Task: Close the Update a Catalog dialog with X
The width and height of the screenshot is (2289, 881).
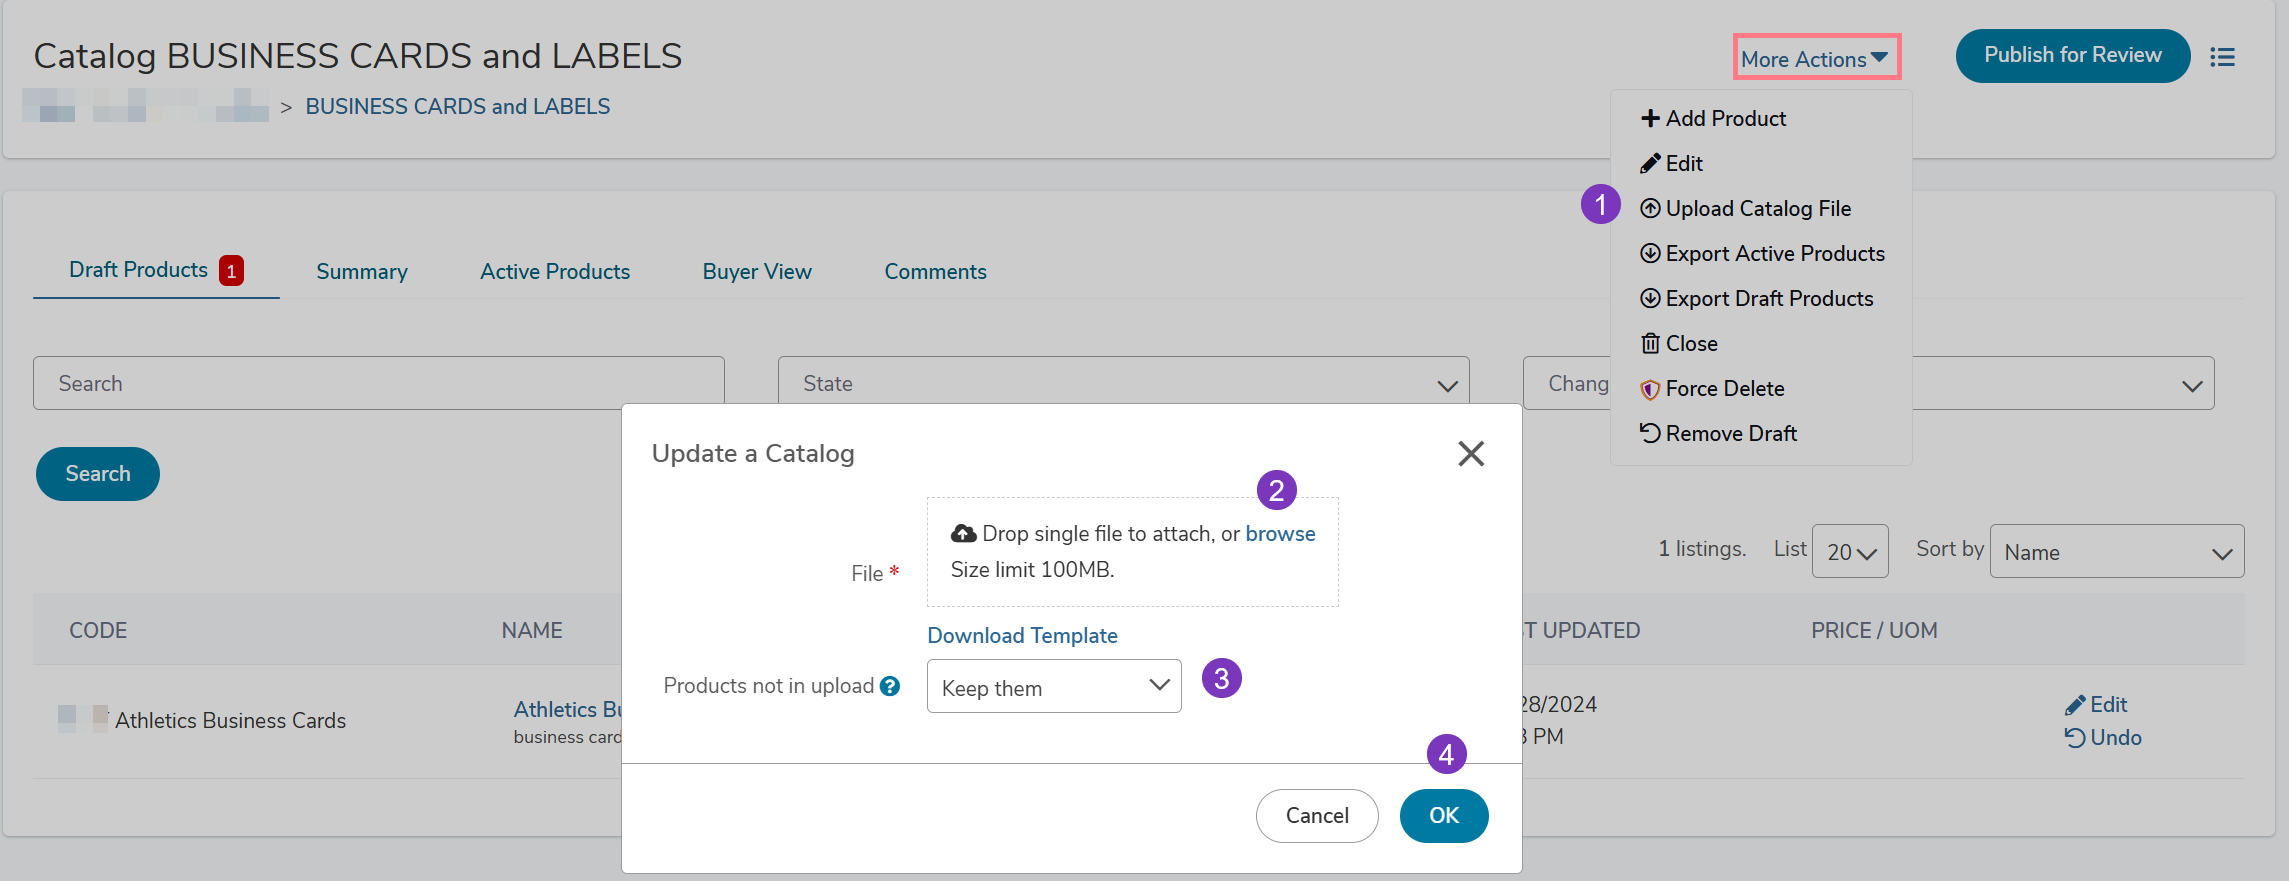Action: pos(1470,454)
